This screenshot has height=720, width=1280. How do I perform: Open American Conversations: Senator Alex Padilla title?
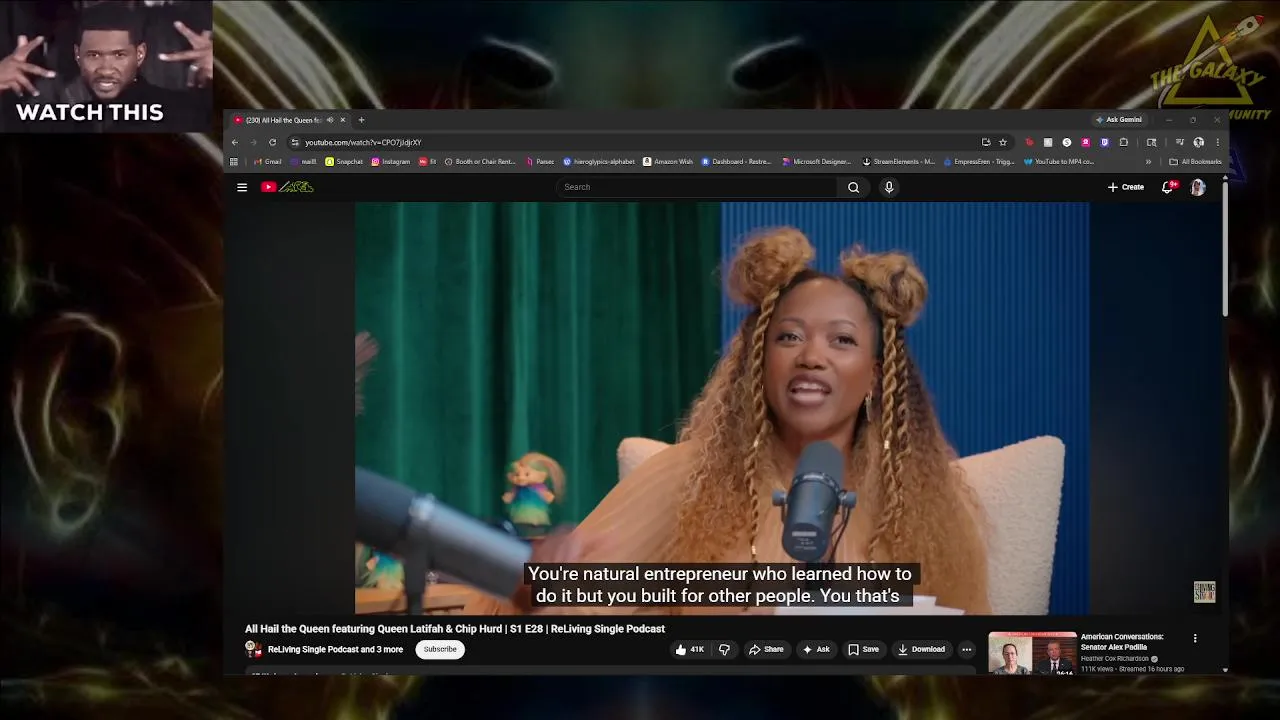[x=1122, y=642]
